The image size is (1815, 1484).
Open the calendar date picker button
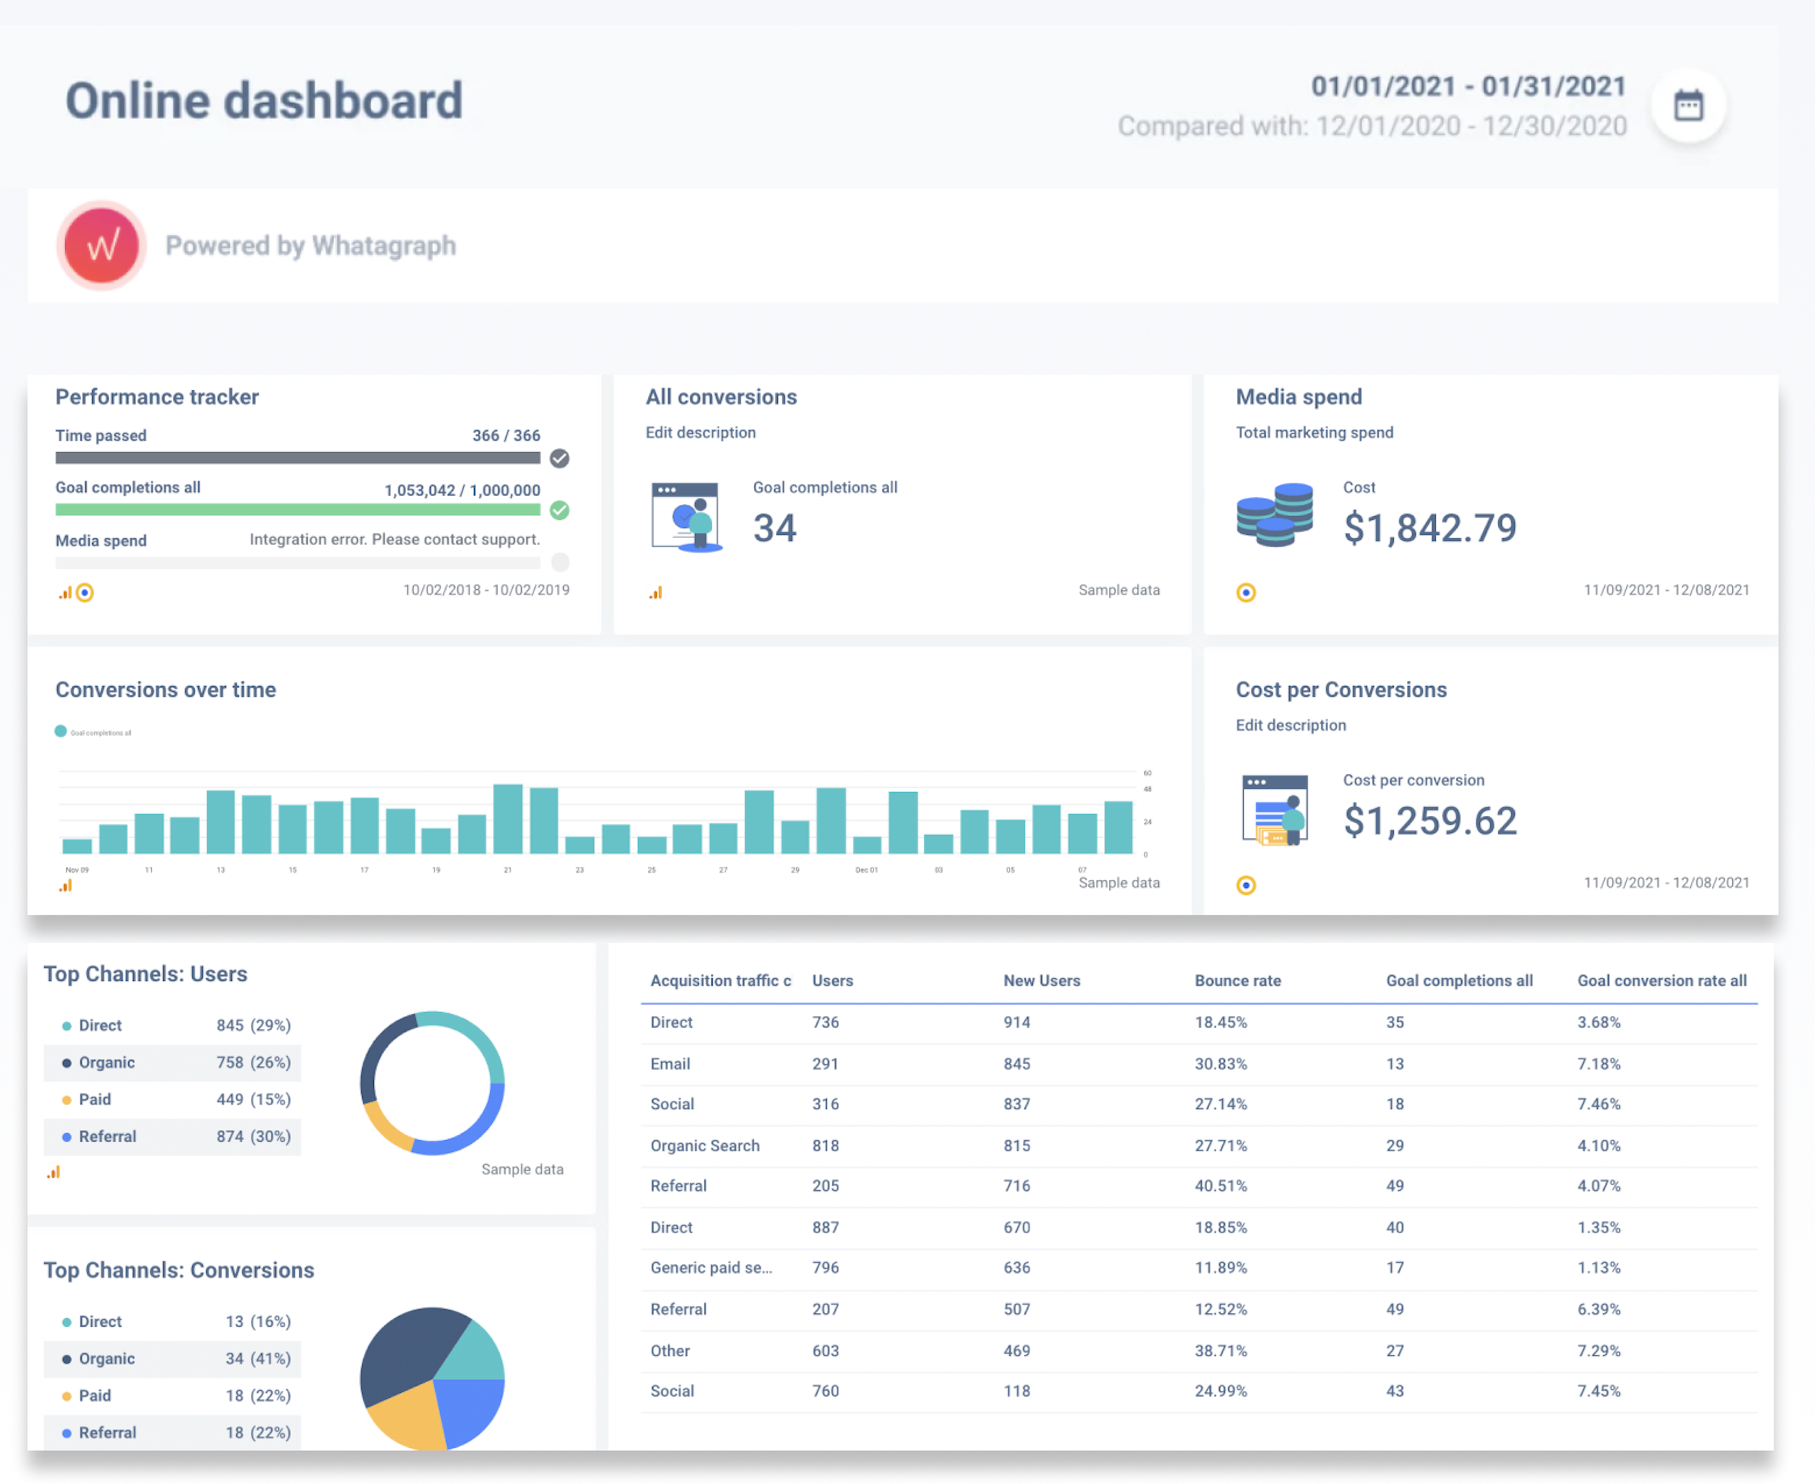click(x=1688, y=105)
